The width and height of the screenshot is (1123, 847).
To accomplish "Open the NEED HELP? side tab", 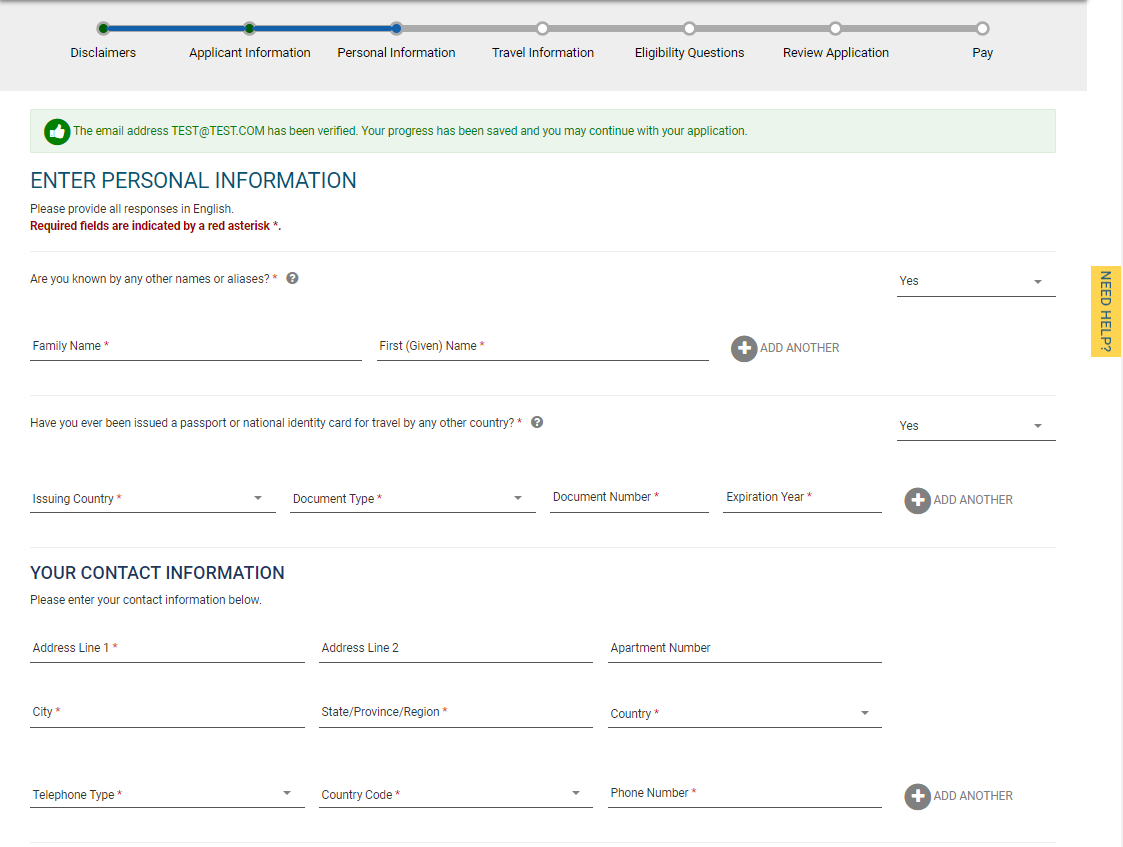I will tap(1105, 311).
